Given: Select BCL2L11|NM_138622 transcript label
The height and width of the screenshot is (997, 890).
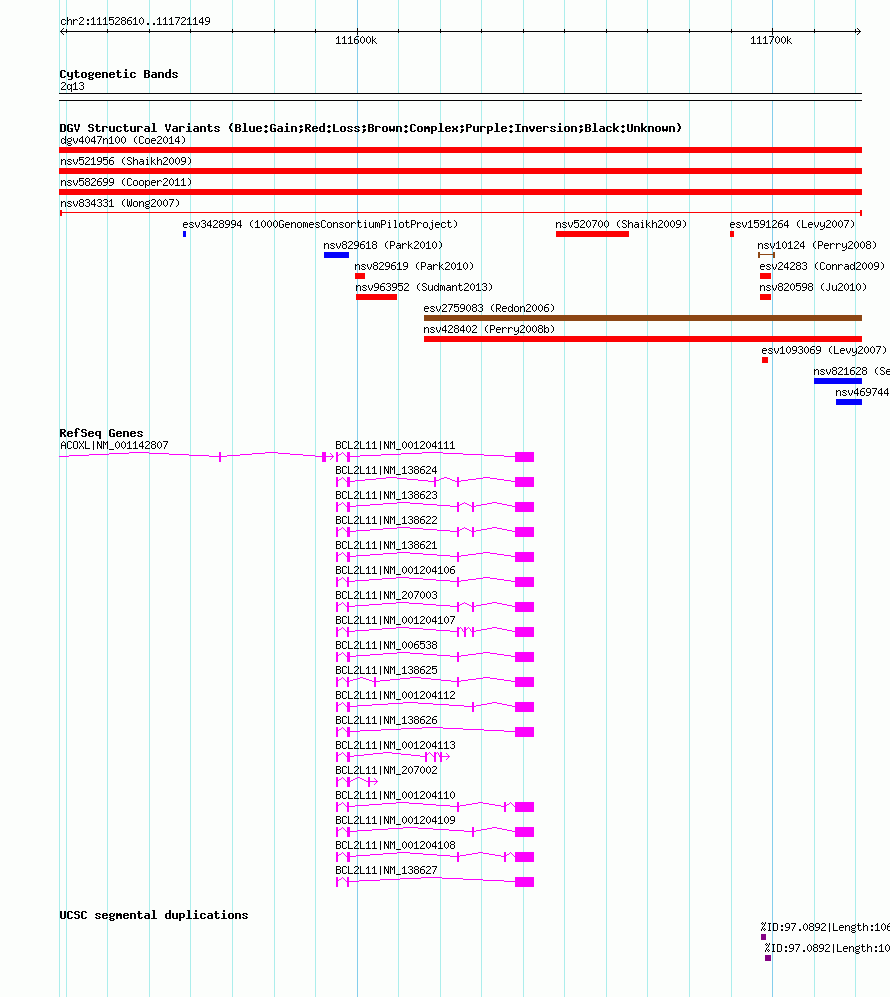Looking at the screenshot, I should pos(387,520).
